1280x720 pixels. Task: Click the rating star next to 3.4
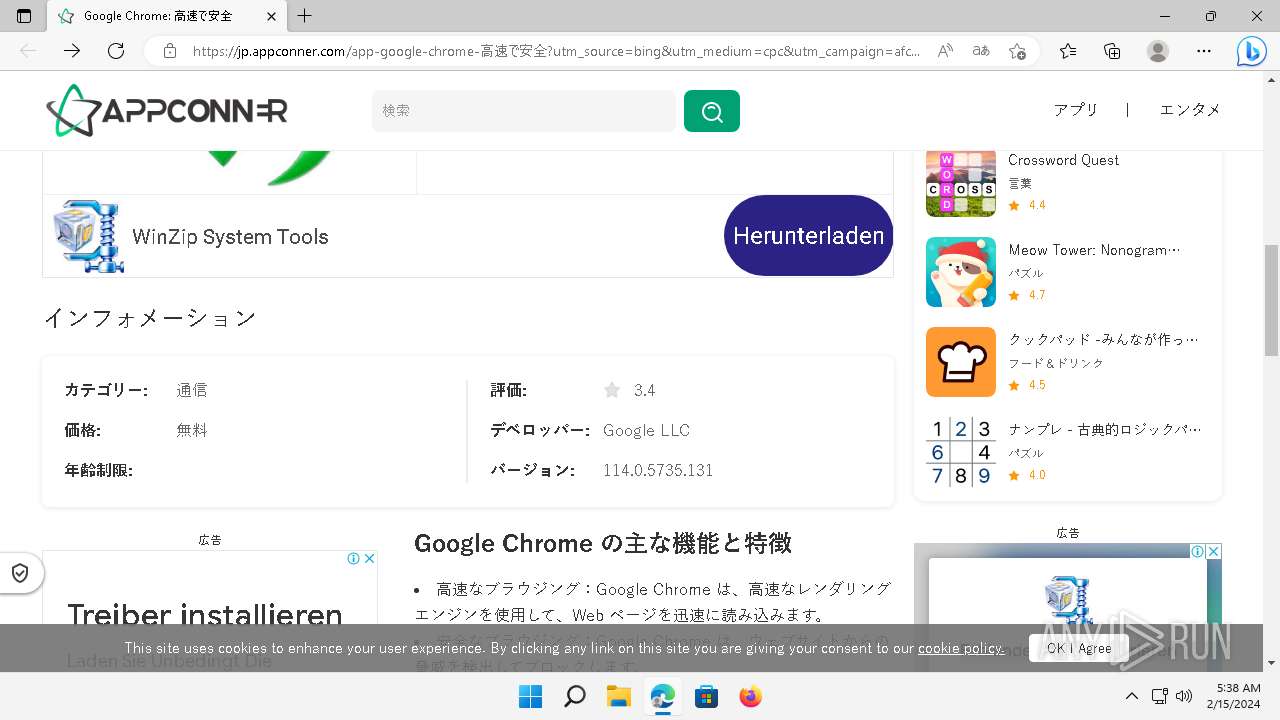(612, 390)
